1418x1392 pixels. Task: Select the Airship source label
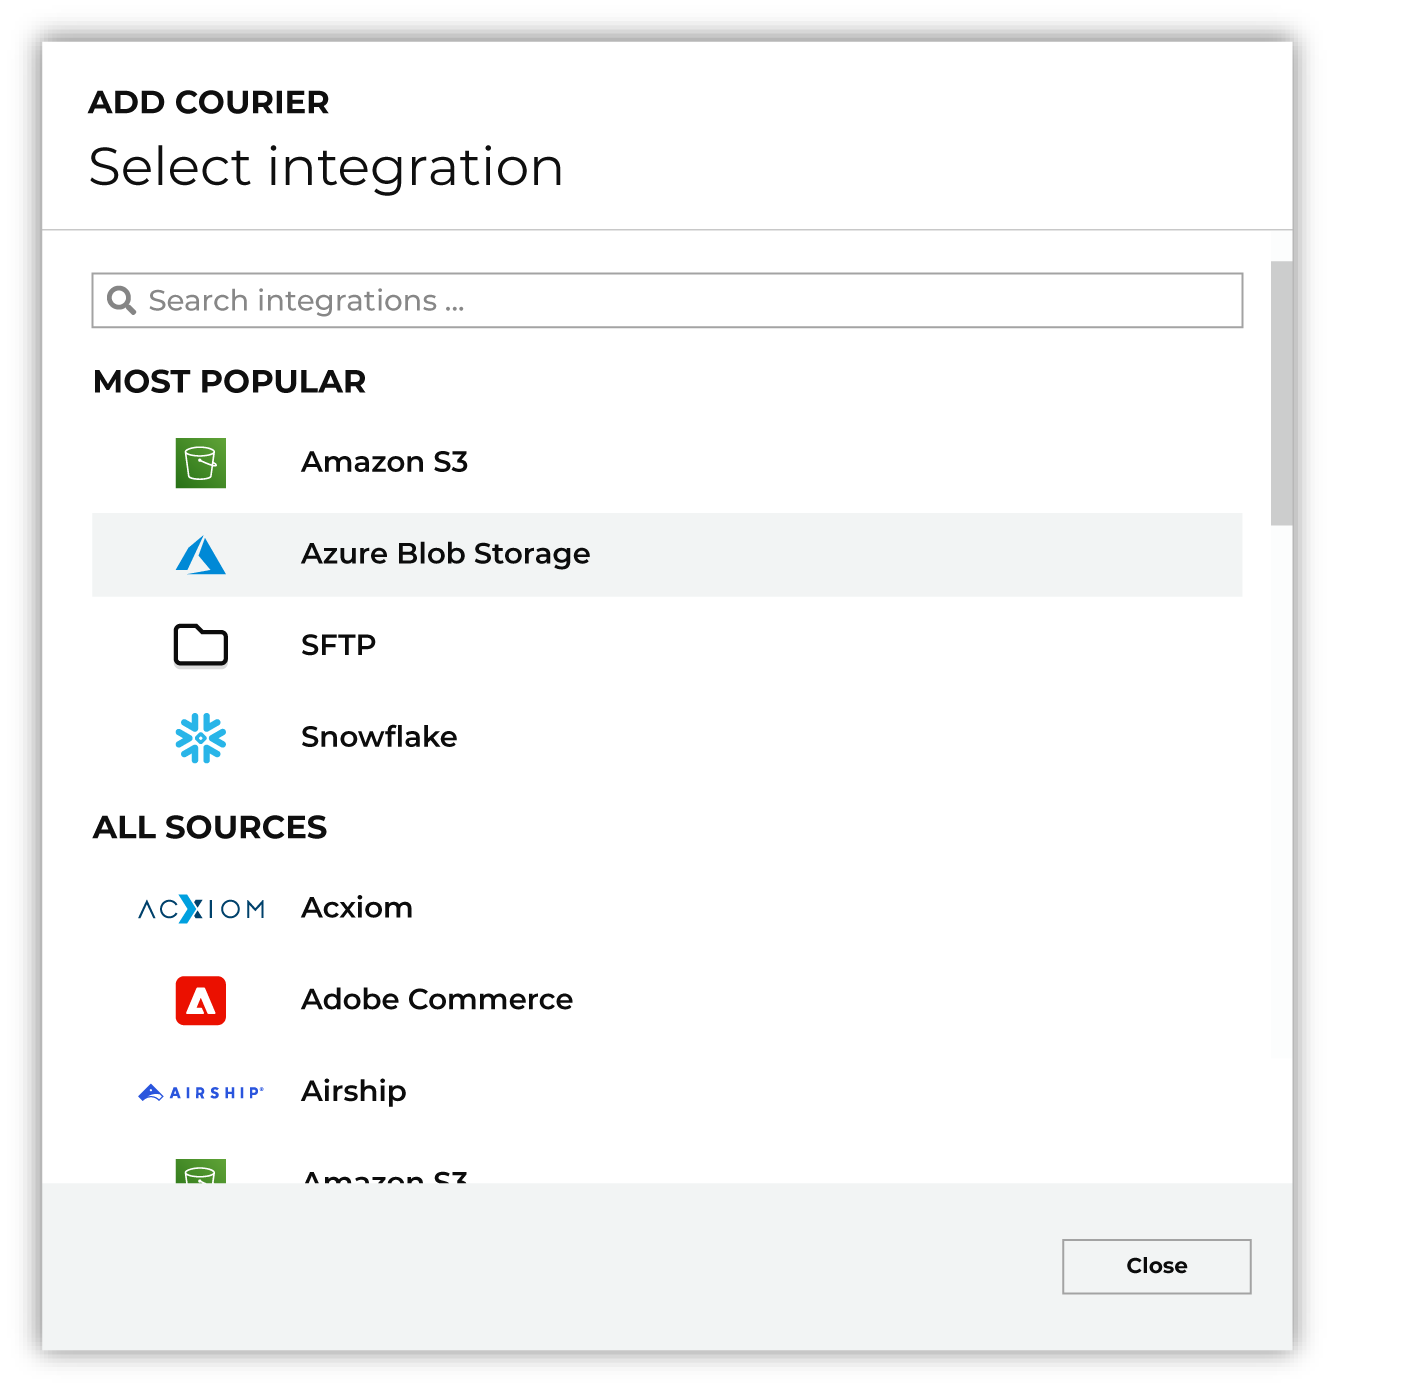(x=354, y=1091)
